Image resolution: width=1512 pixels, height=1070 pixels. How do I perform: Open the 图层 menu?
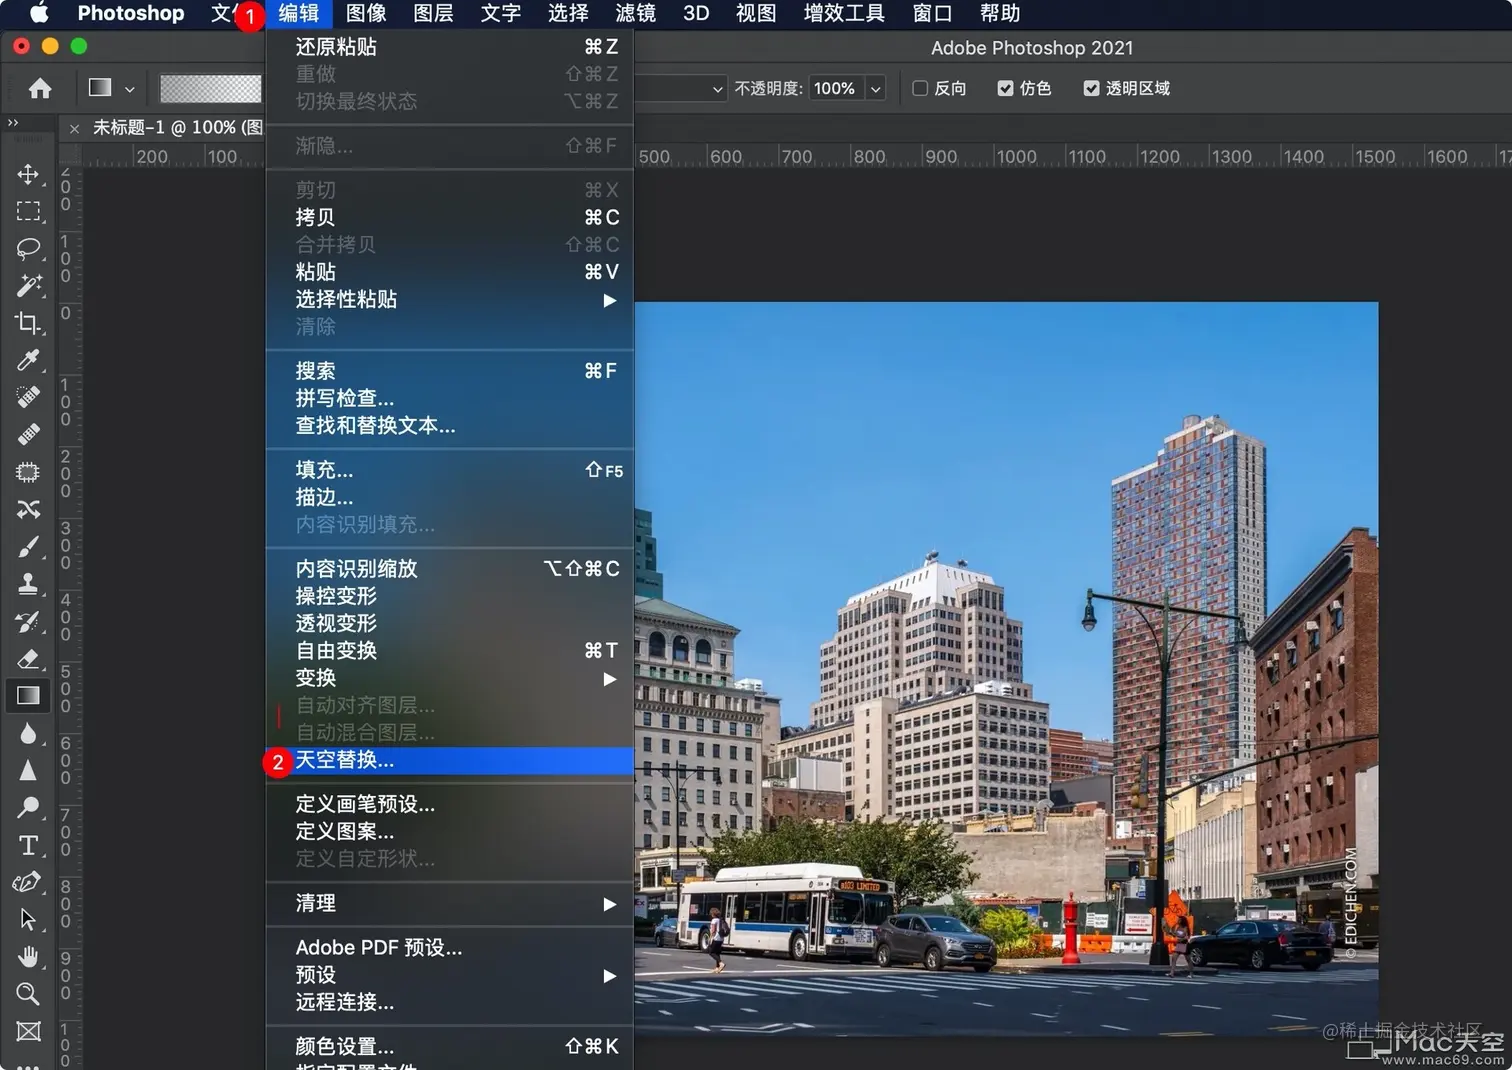(433, 13)
